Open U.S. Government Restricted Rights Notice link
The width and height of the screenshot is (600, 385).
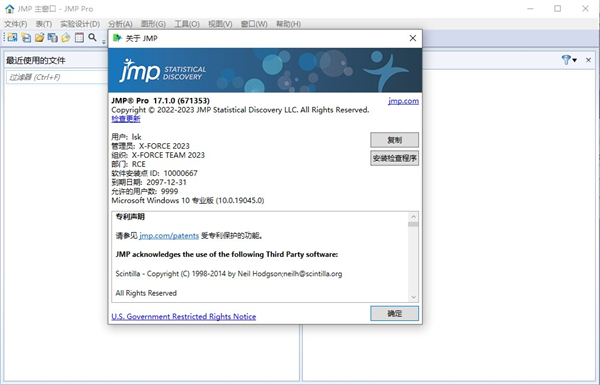(x=184, y=316)
